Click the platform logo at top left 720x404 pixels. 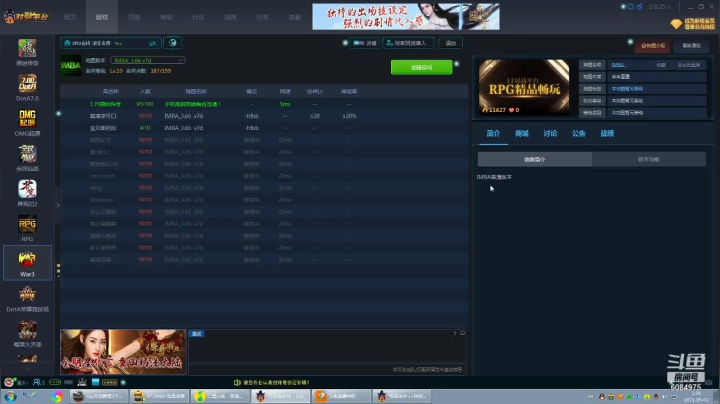pyautogui.click(x=26, y=17)
